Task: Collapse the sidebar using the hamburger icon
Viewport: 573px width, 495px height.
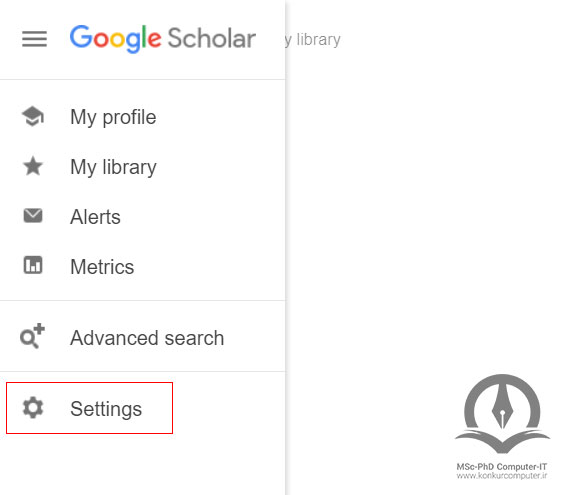Action: tap(34, 39)
